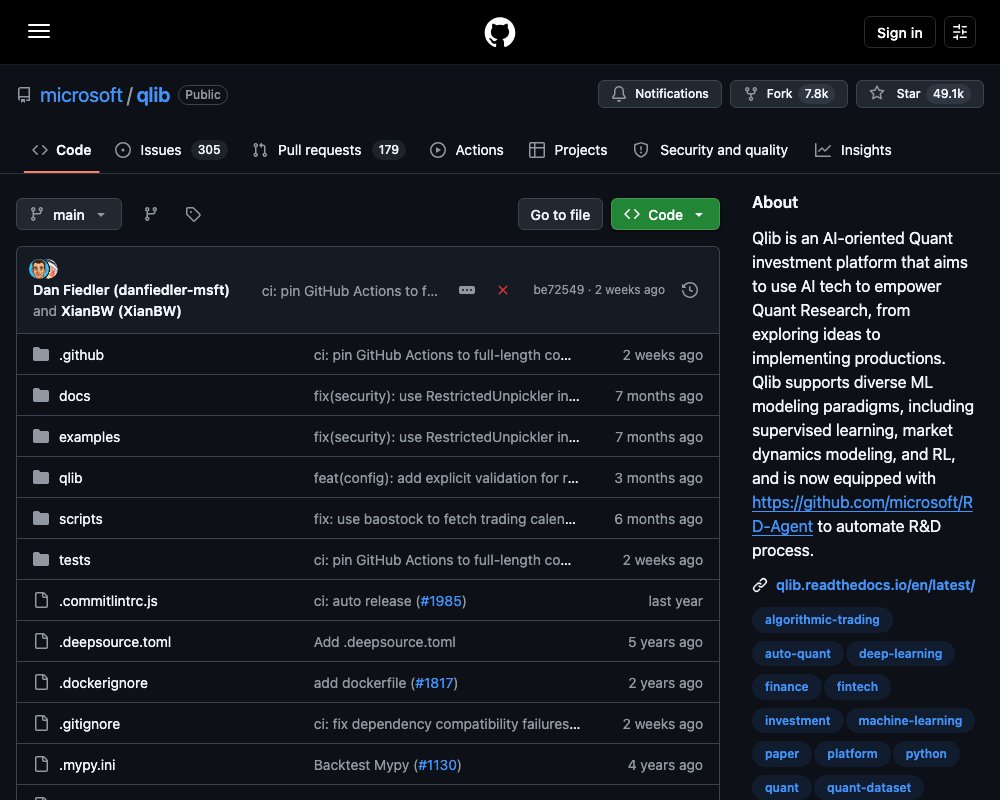Open commit hash be72549
This screenshot has width=1000, height=800.
point(558,290)
